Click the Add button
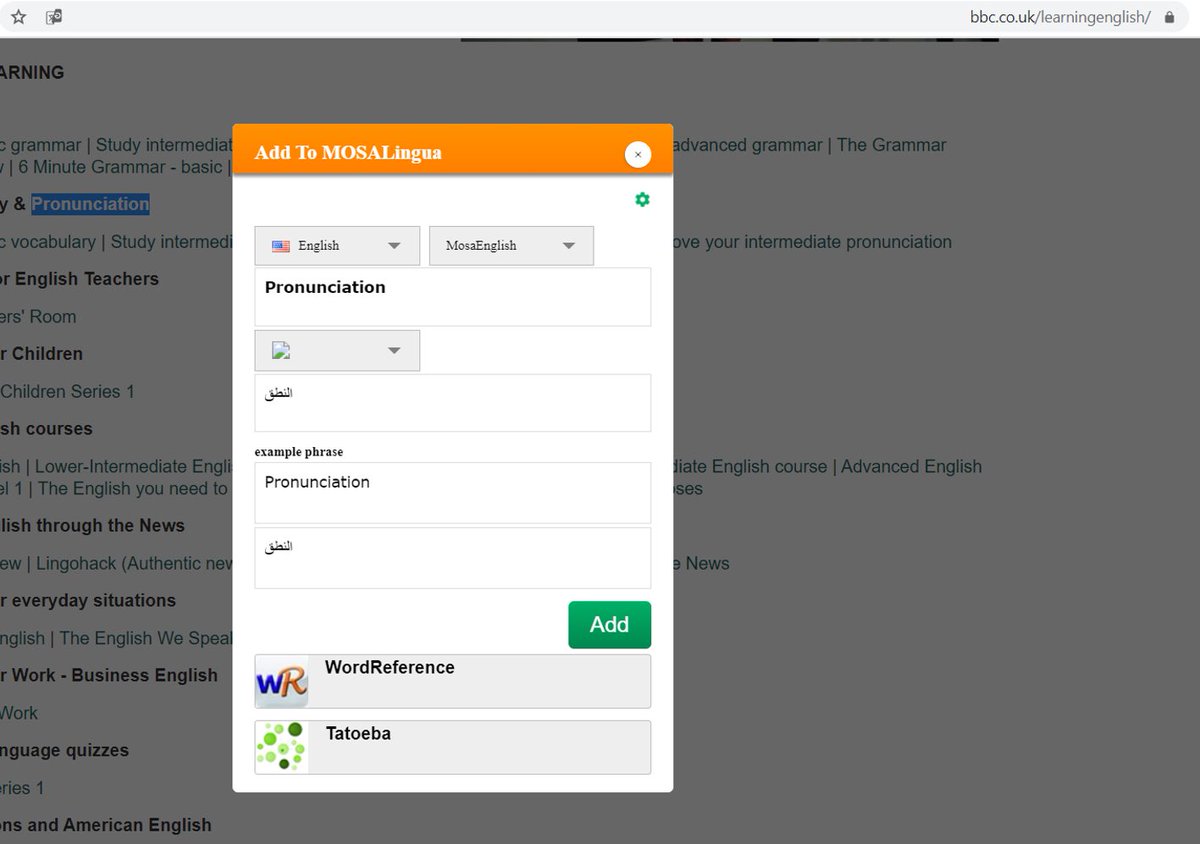This screenshot has width=1200, height=844. [610, 625]
